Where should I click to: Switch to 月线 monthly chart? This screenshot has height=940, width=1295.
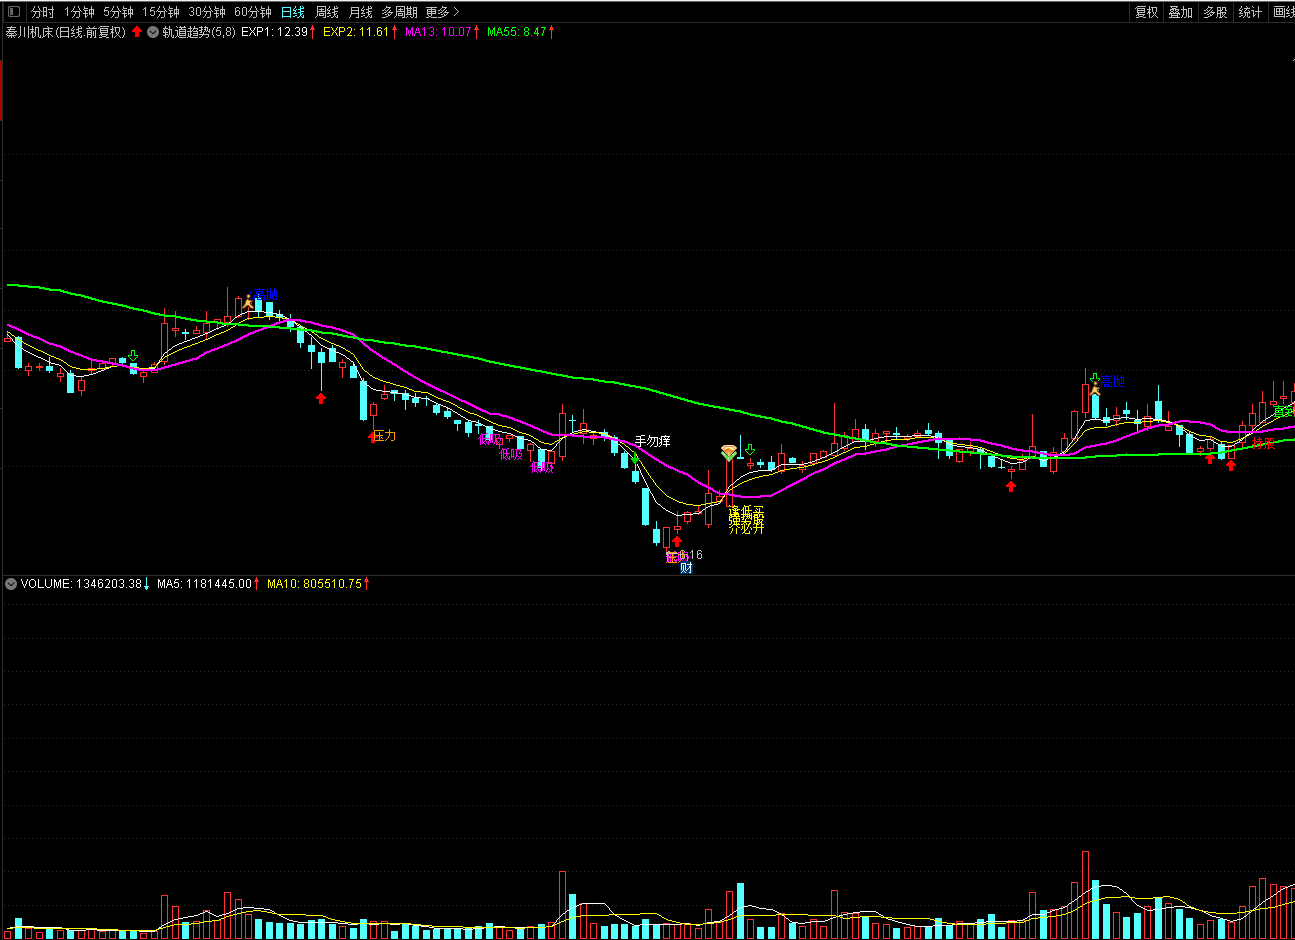[x=360, y=12]
